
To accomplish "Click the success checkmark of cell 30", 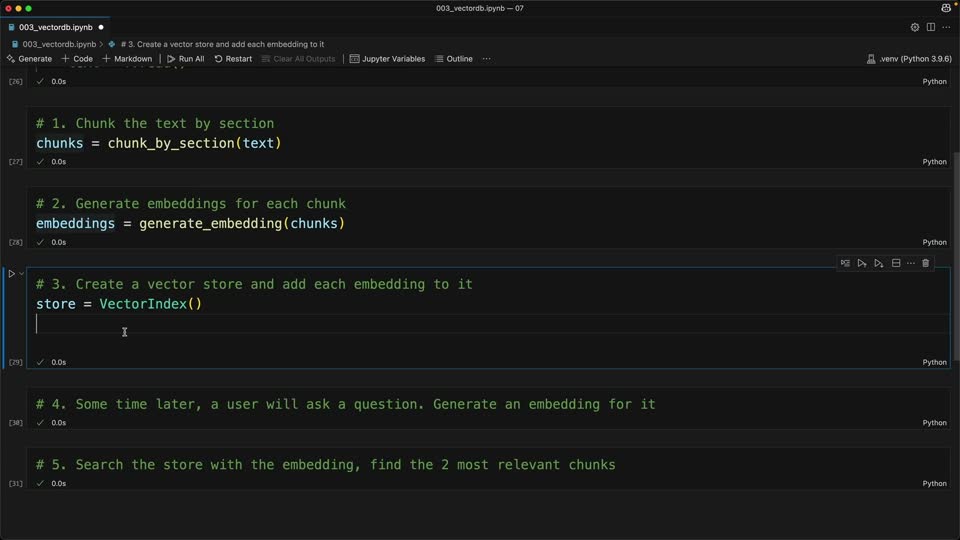I will click(40, 422).
